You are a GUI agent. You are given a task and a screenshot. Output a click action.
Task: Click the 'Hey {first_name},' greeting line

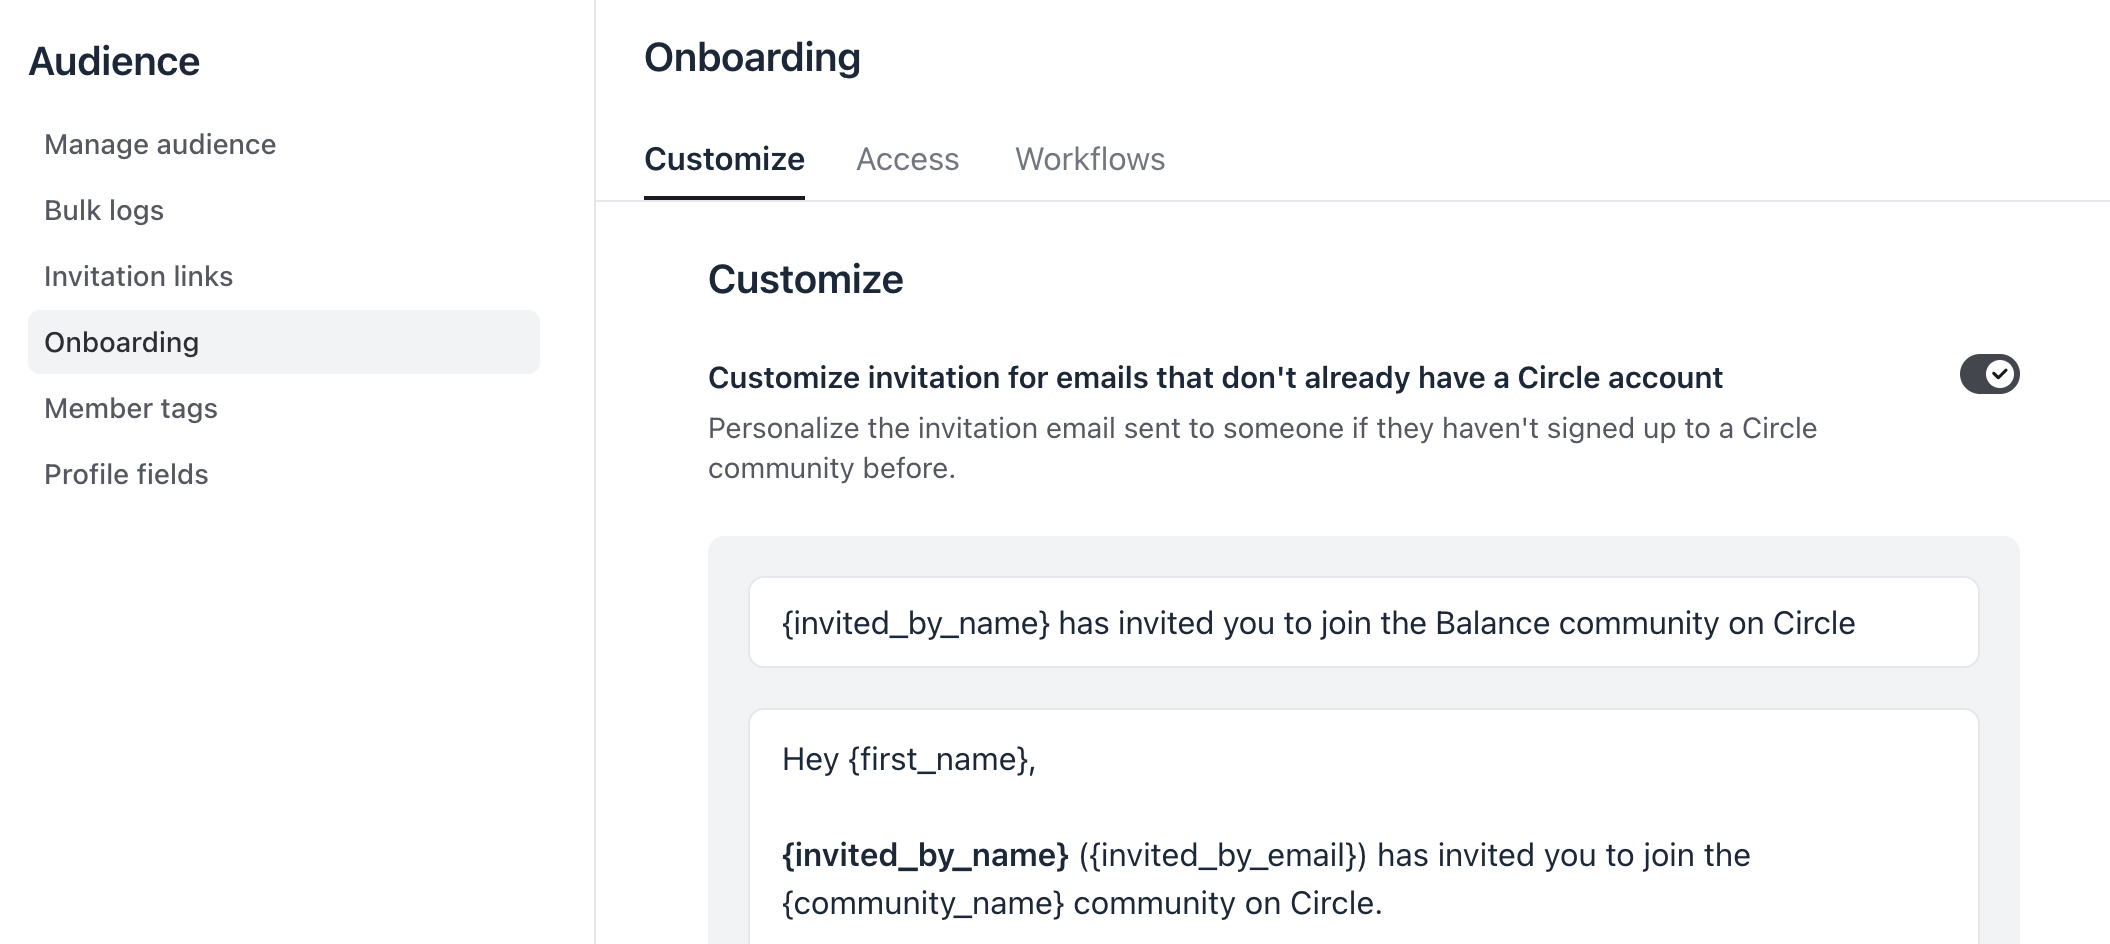[x=908, y=759]
